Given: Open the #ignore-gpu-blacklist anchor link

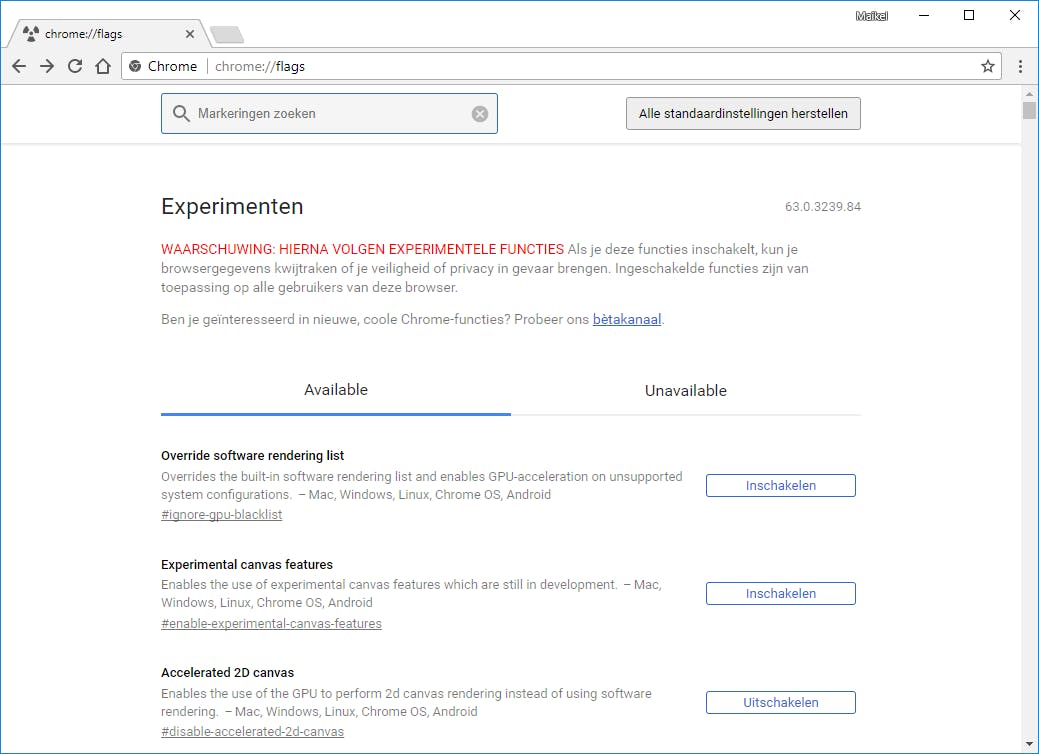Looking at the screenshot, I should click(x=221, y=515).
